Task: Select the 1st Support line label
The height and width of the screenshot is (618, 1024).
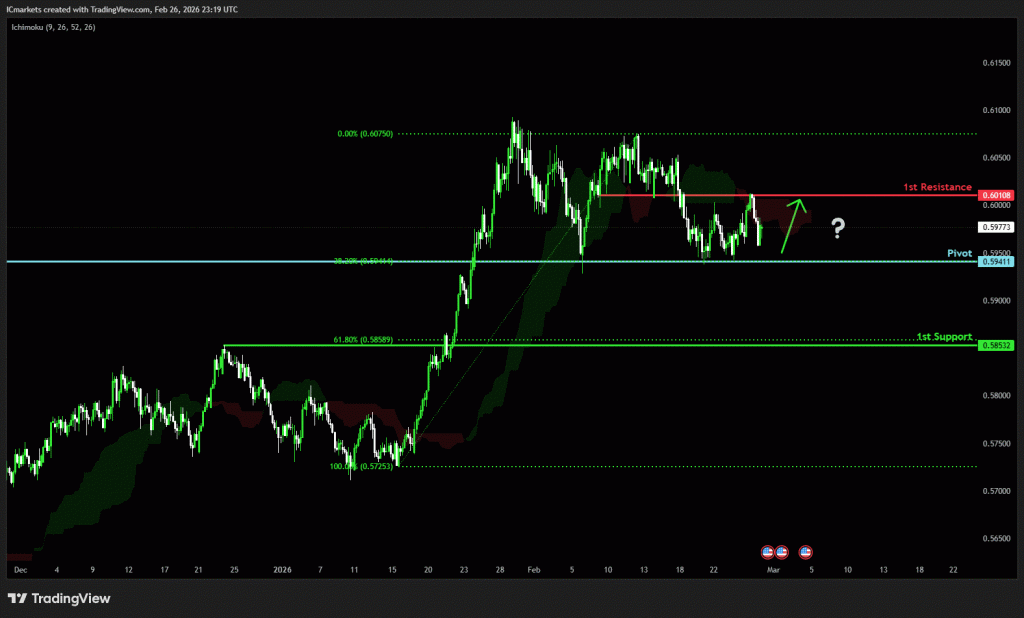Action: click(944, 337)
